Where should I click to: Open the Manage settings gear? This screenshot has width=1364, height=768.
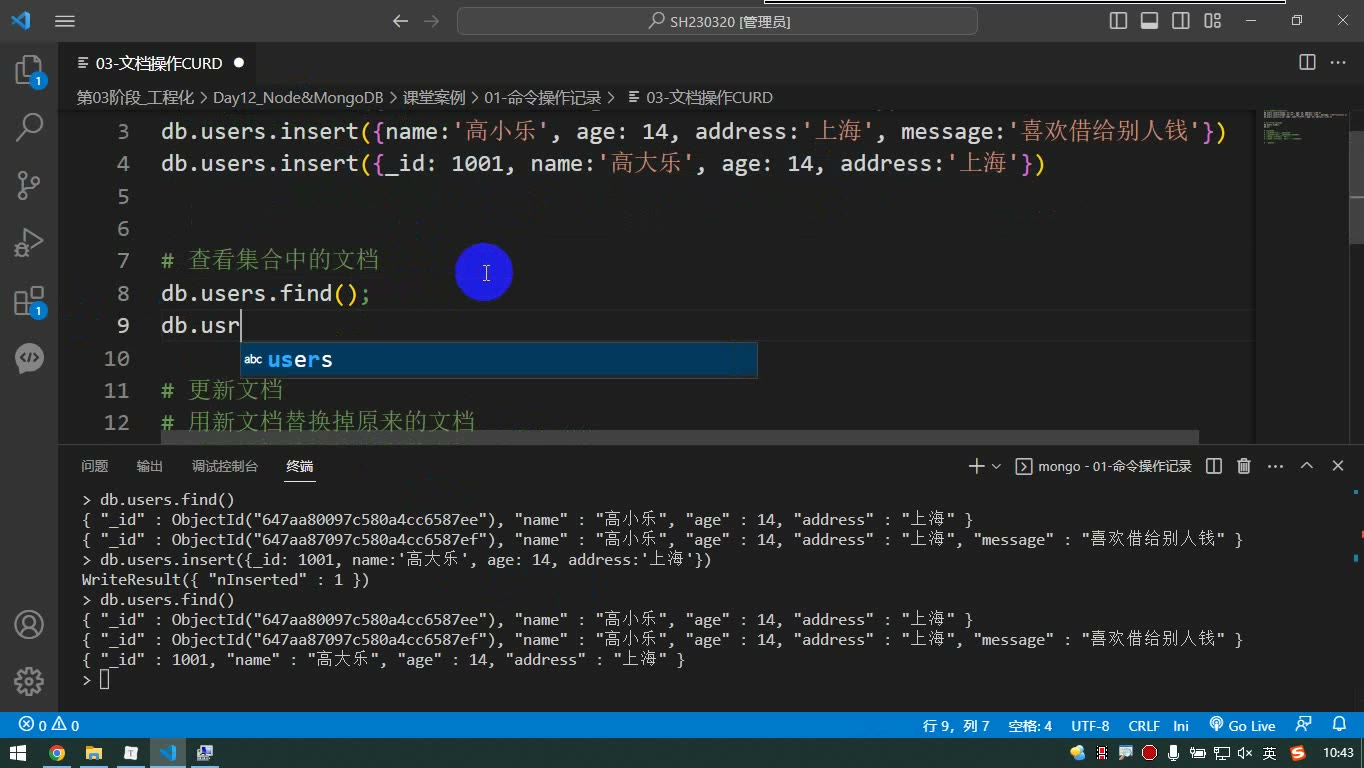29,681
